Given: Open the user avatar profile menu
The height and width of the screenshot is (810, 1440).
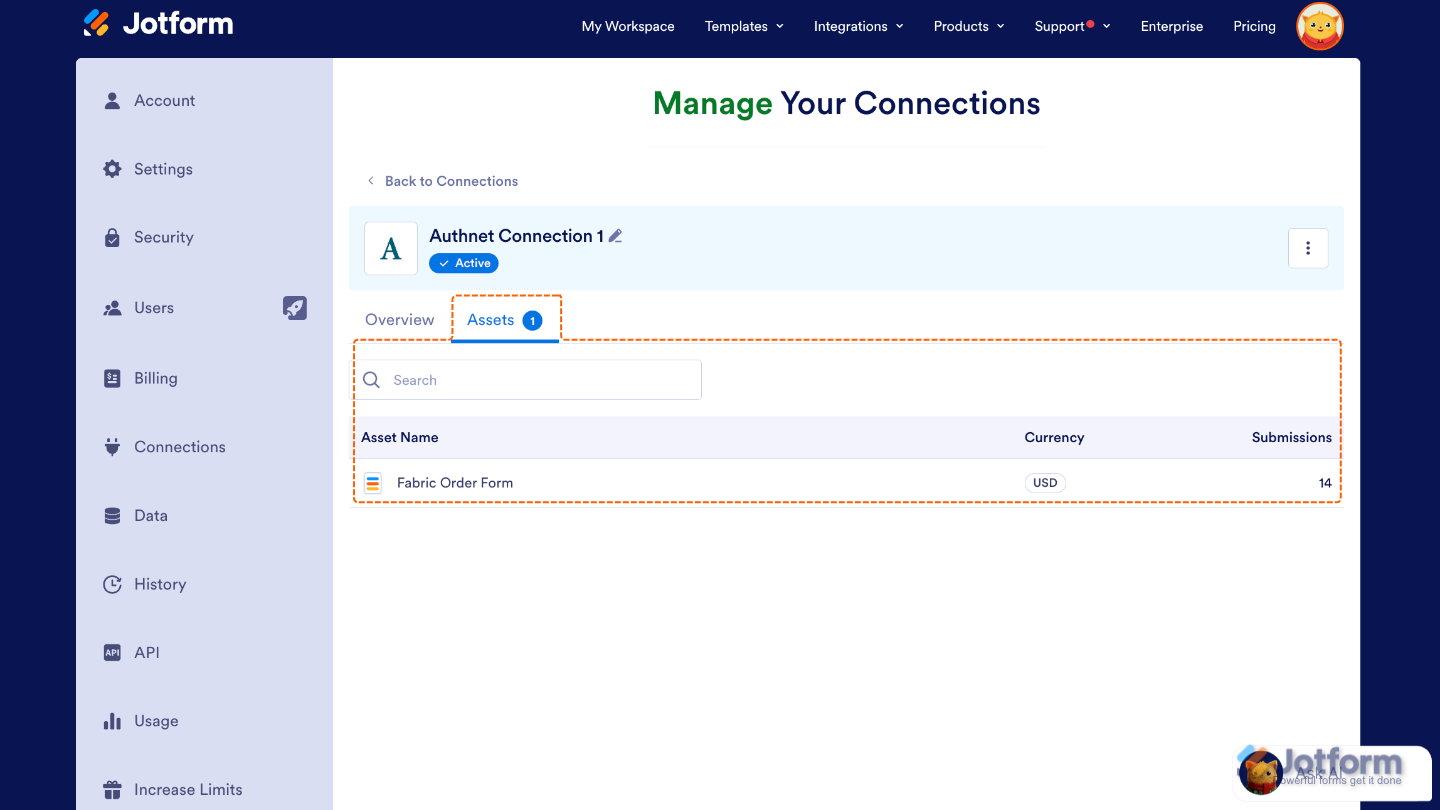Looking at the screenshot, I should pos(1319,27).
